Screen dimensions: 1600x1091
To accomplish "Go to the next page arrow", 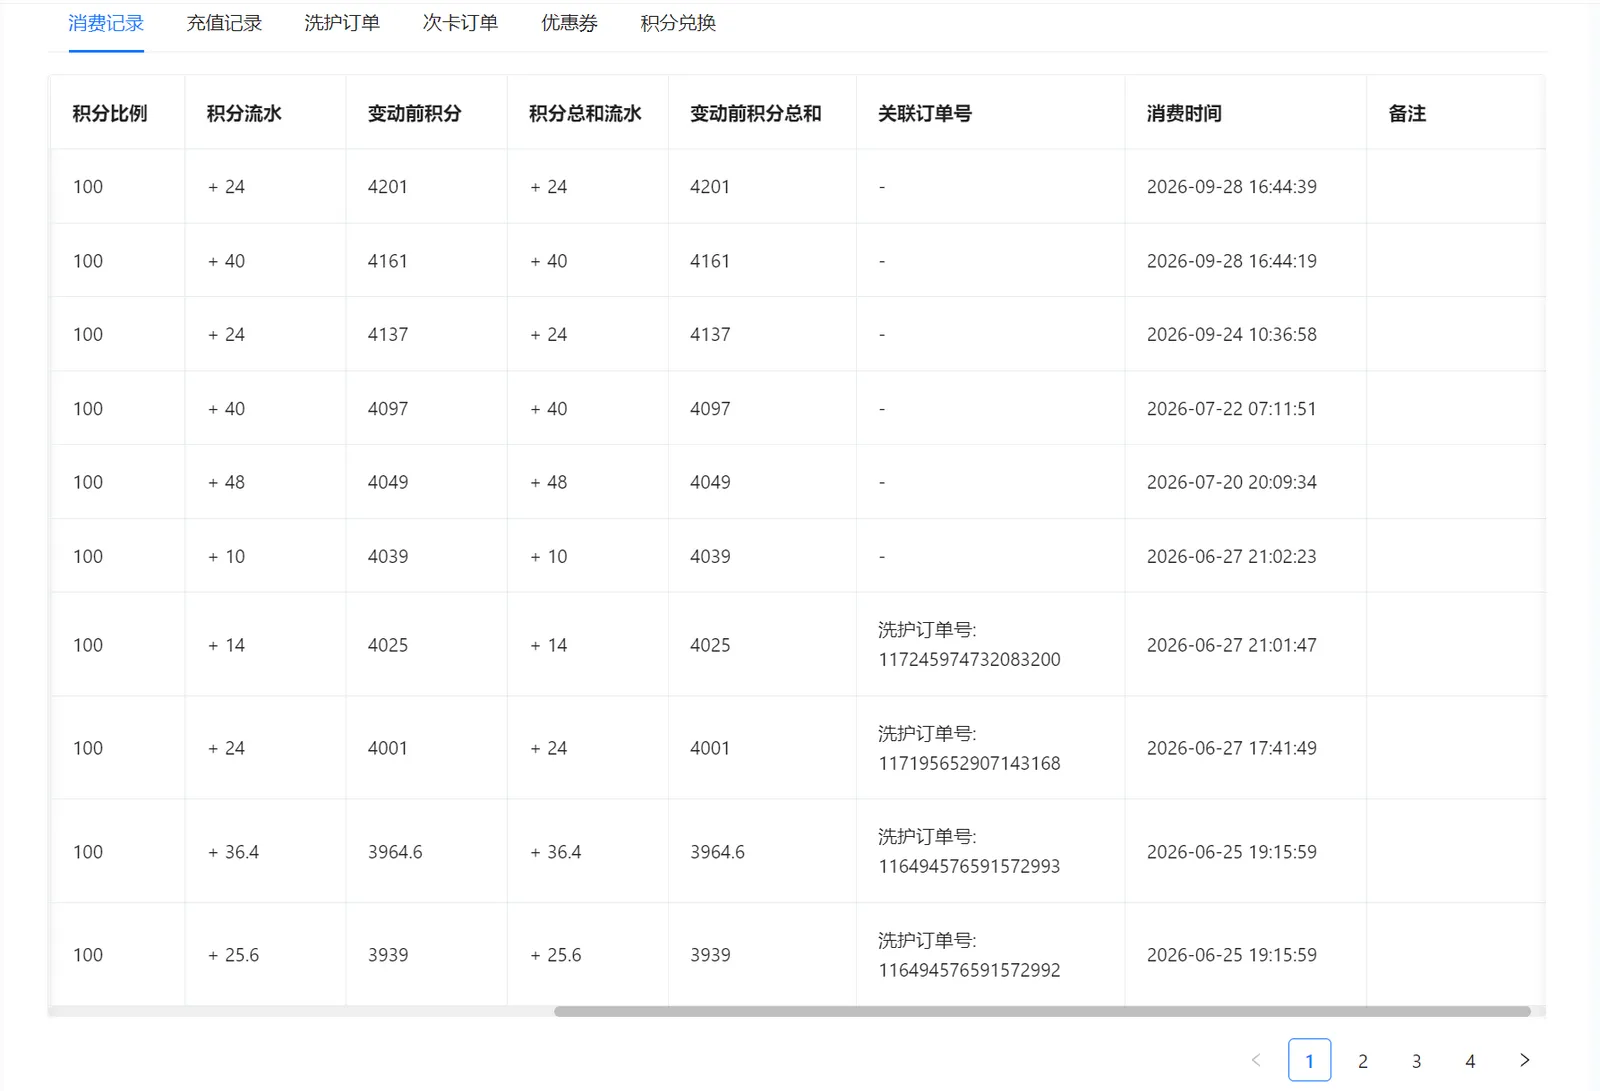I will pos(1524,1060).
